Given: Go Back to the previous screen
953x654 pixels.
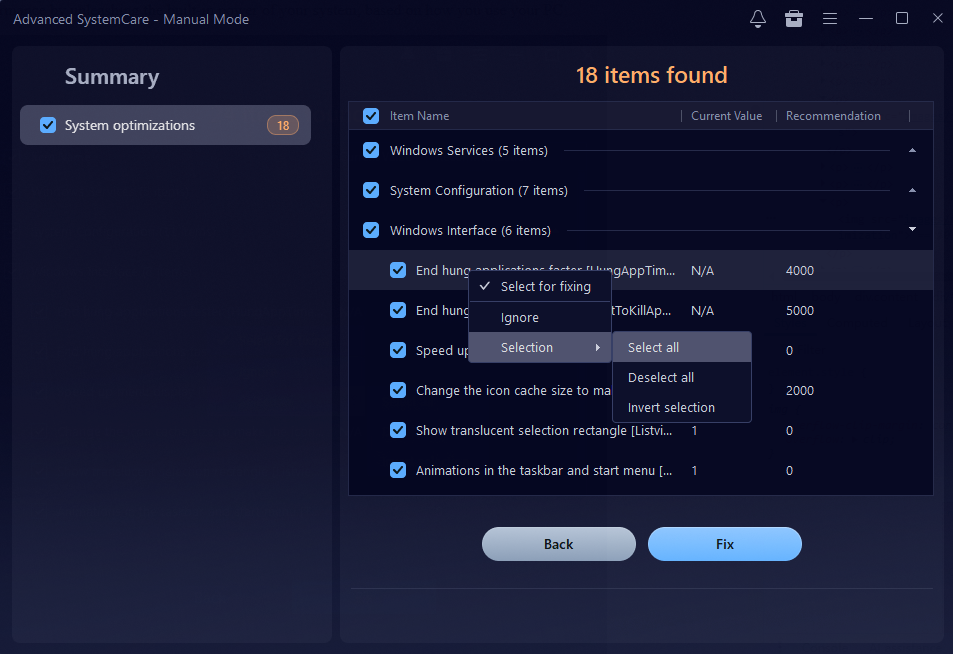Looking at the screenshot, I should 558,544.
